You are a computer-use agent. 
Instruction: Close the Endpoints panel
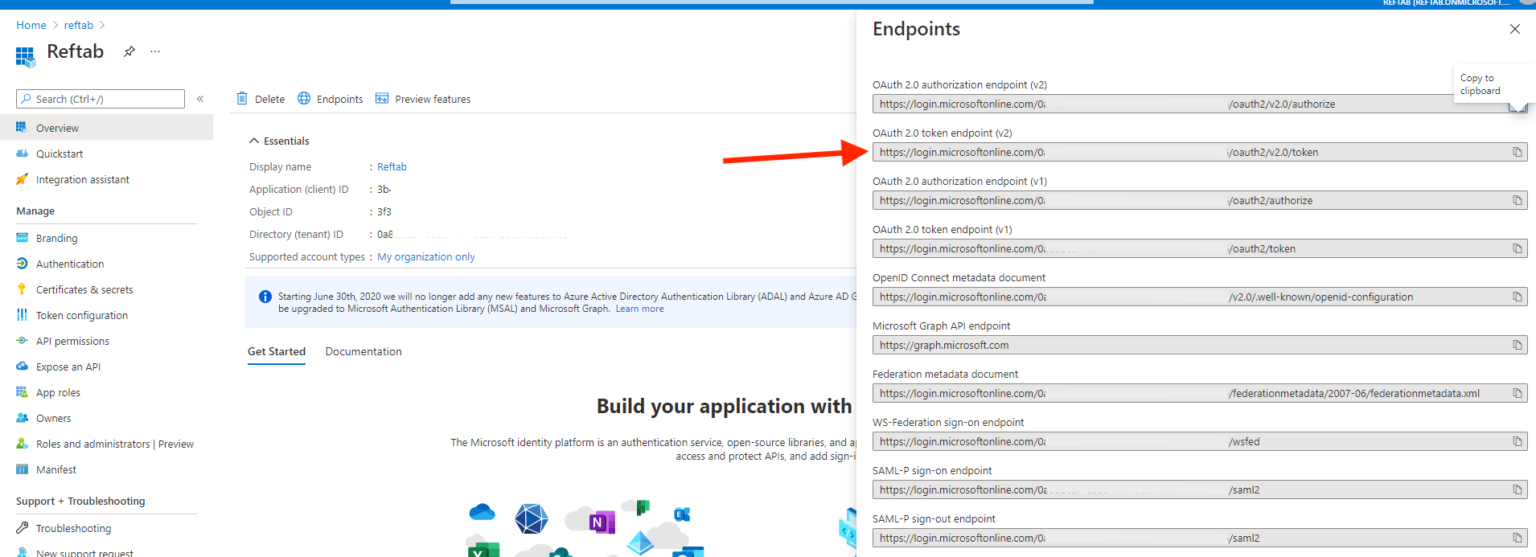pyautogui.click(x=1514, y=29)
